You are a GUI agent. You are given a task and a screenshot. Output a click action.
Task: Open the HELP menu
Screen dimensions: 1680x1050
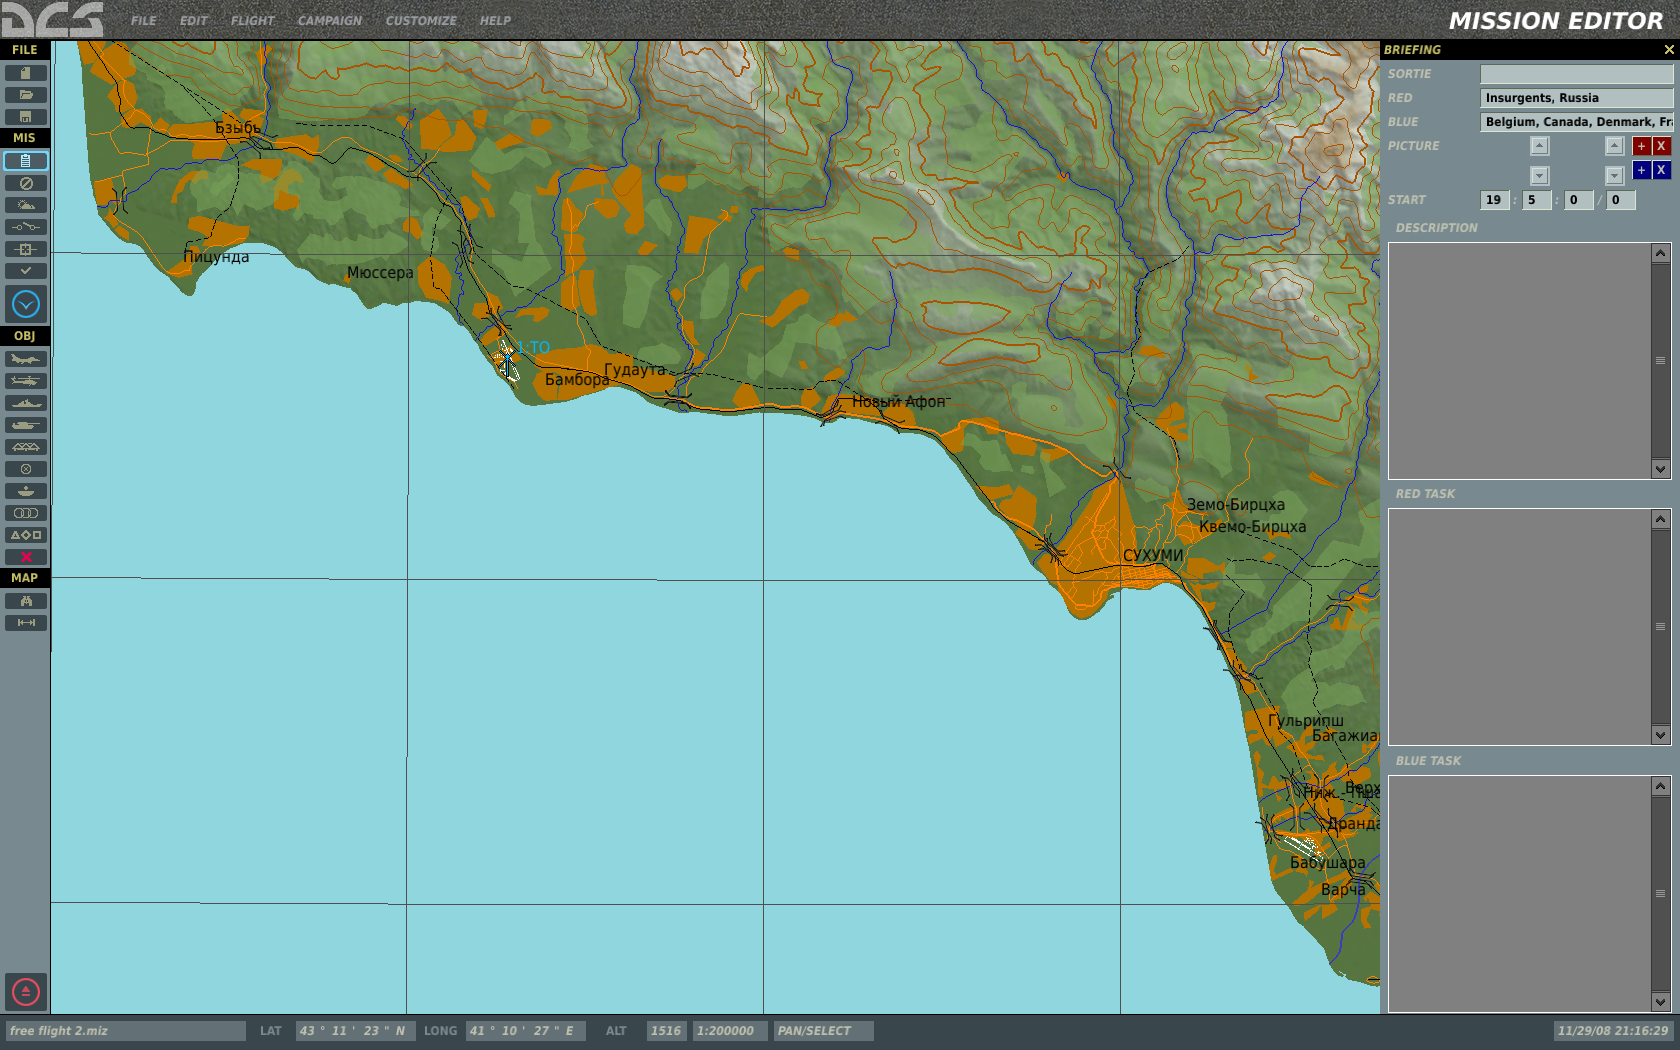[x=495, y=21]
